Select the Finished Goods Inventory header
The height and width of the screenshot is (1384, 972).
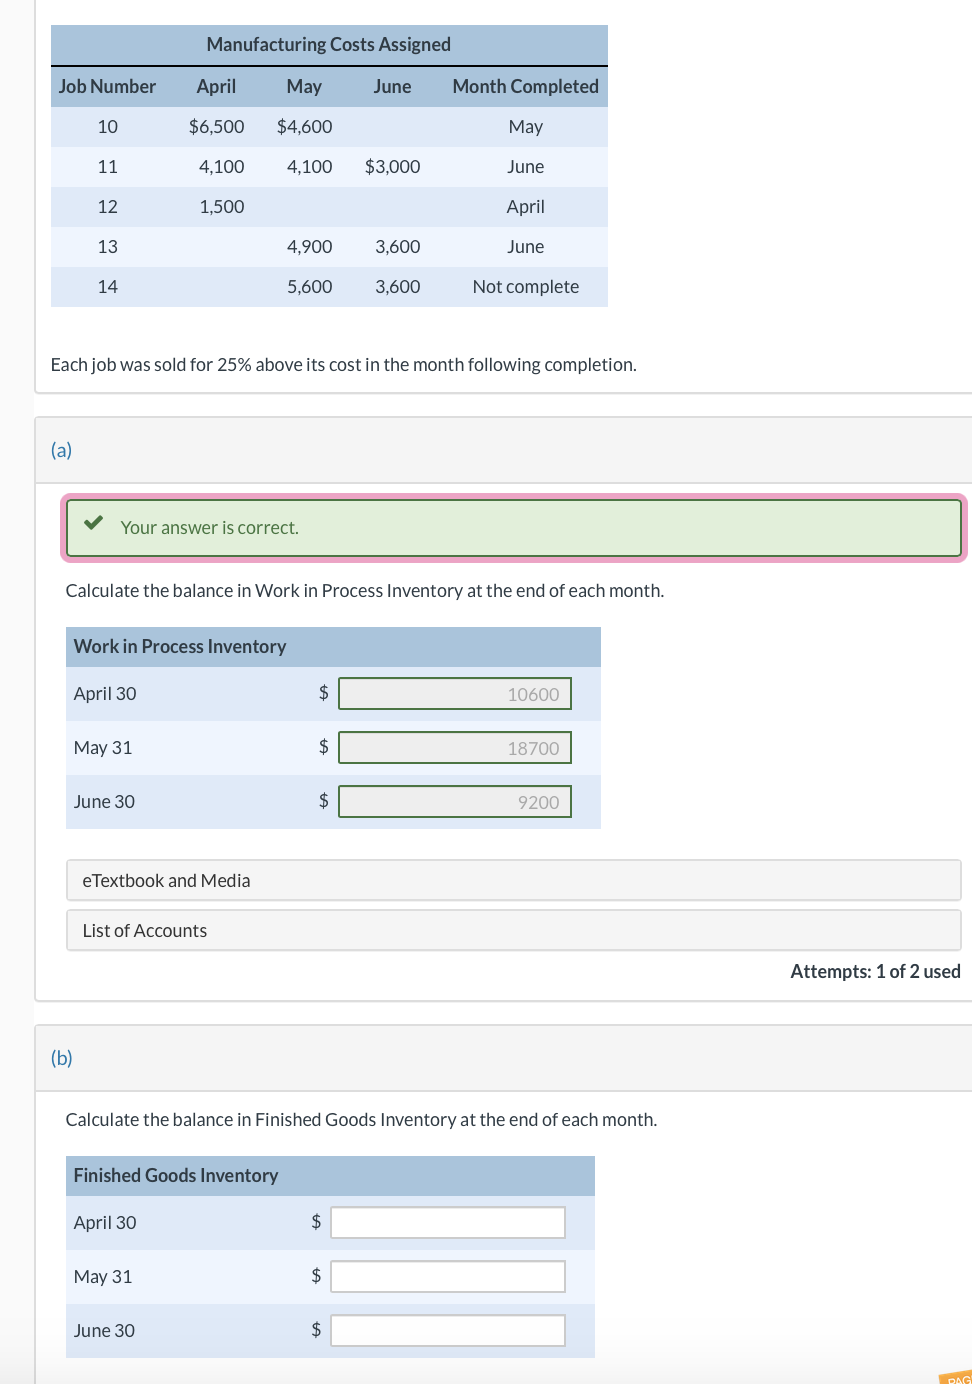(175, 1175)
